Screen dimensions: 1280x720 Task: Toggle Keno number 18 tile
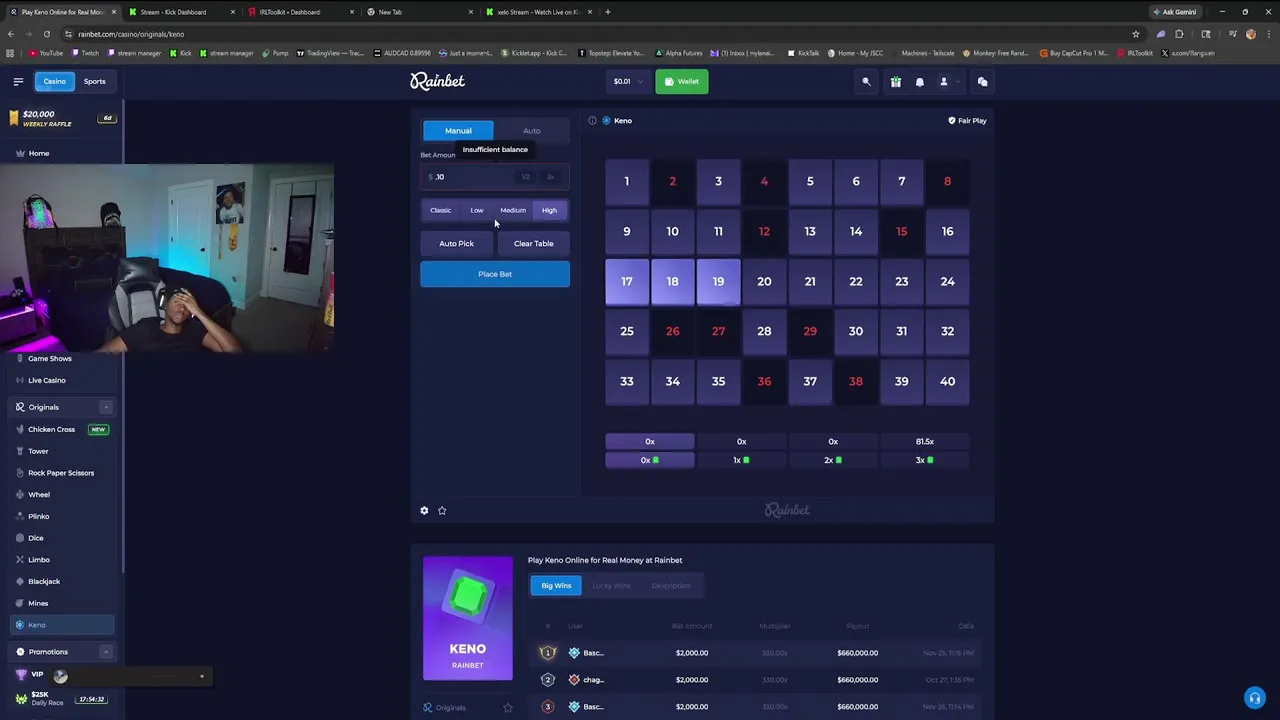tap(673, 282)
